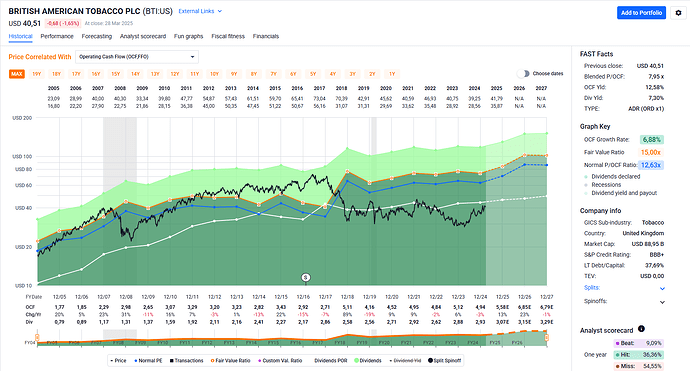Switch to the Historical tab

(20, 37)
